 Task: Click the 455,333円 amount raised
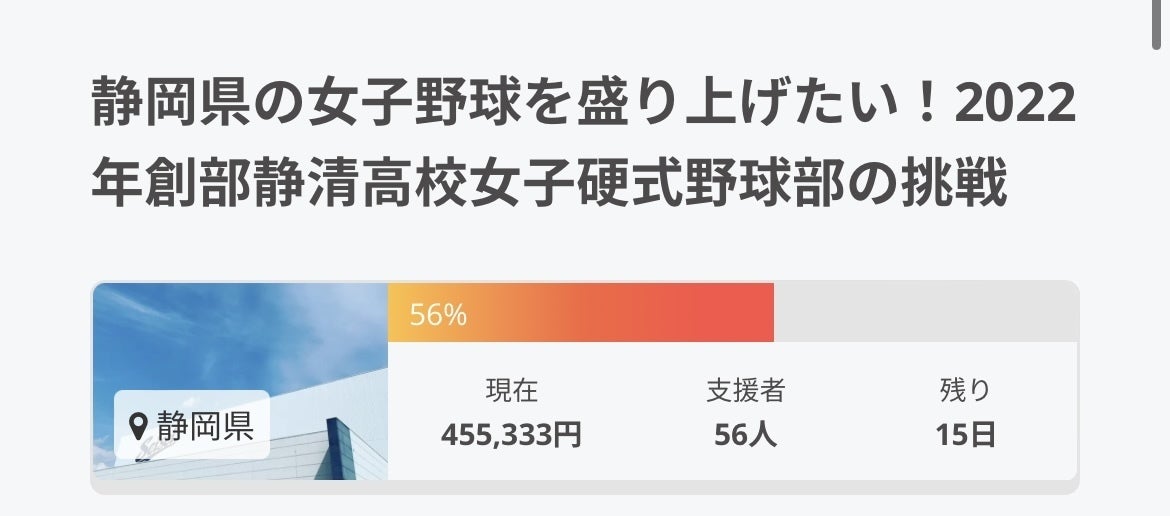click(x=511, y=435)
